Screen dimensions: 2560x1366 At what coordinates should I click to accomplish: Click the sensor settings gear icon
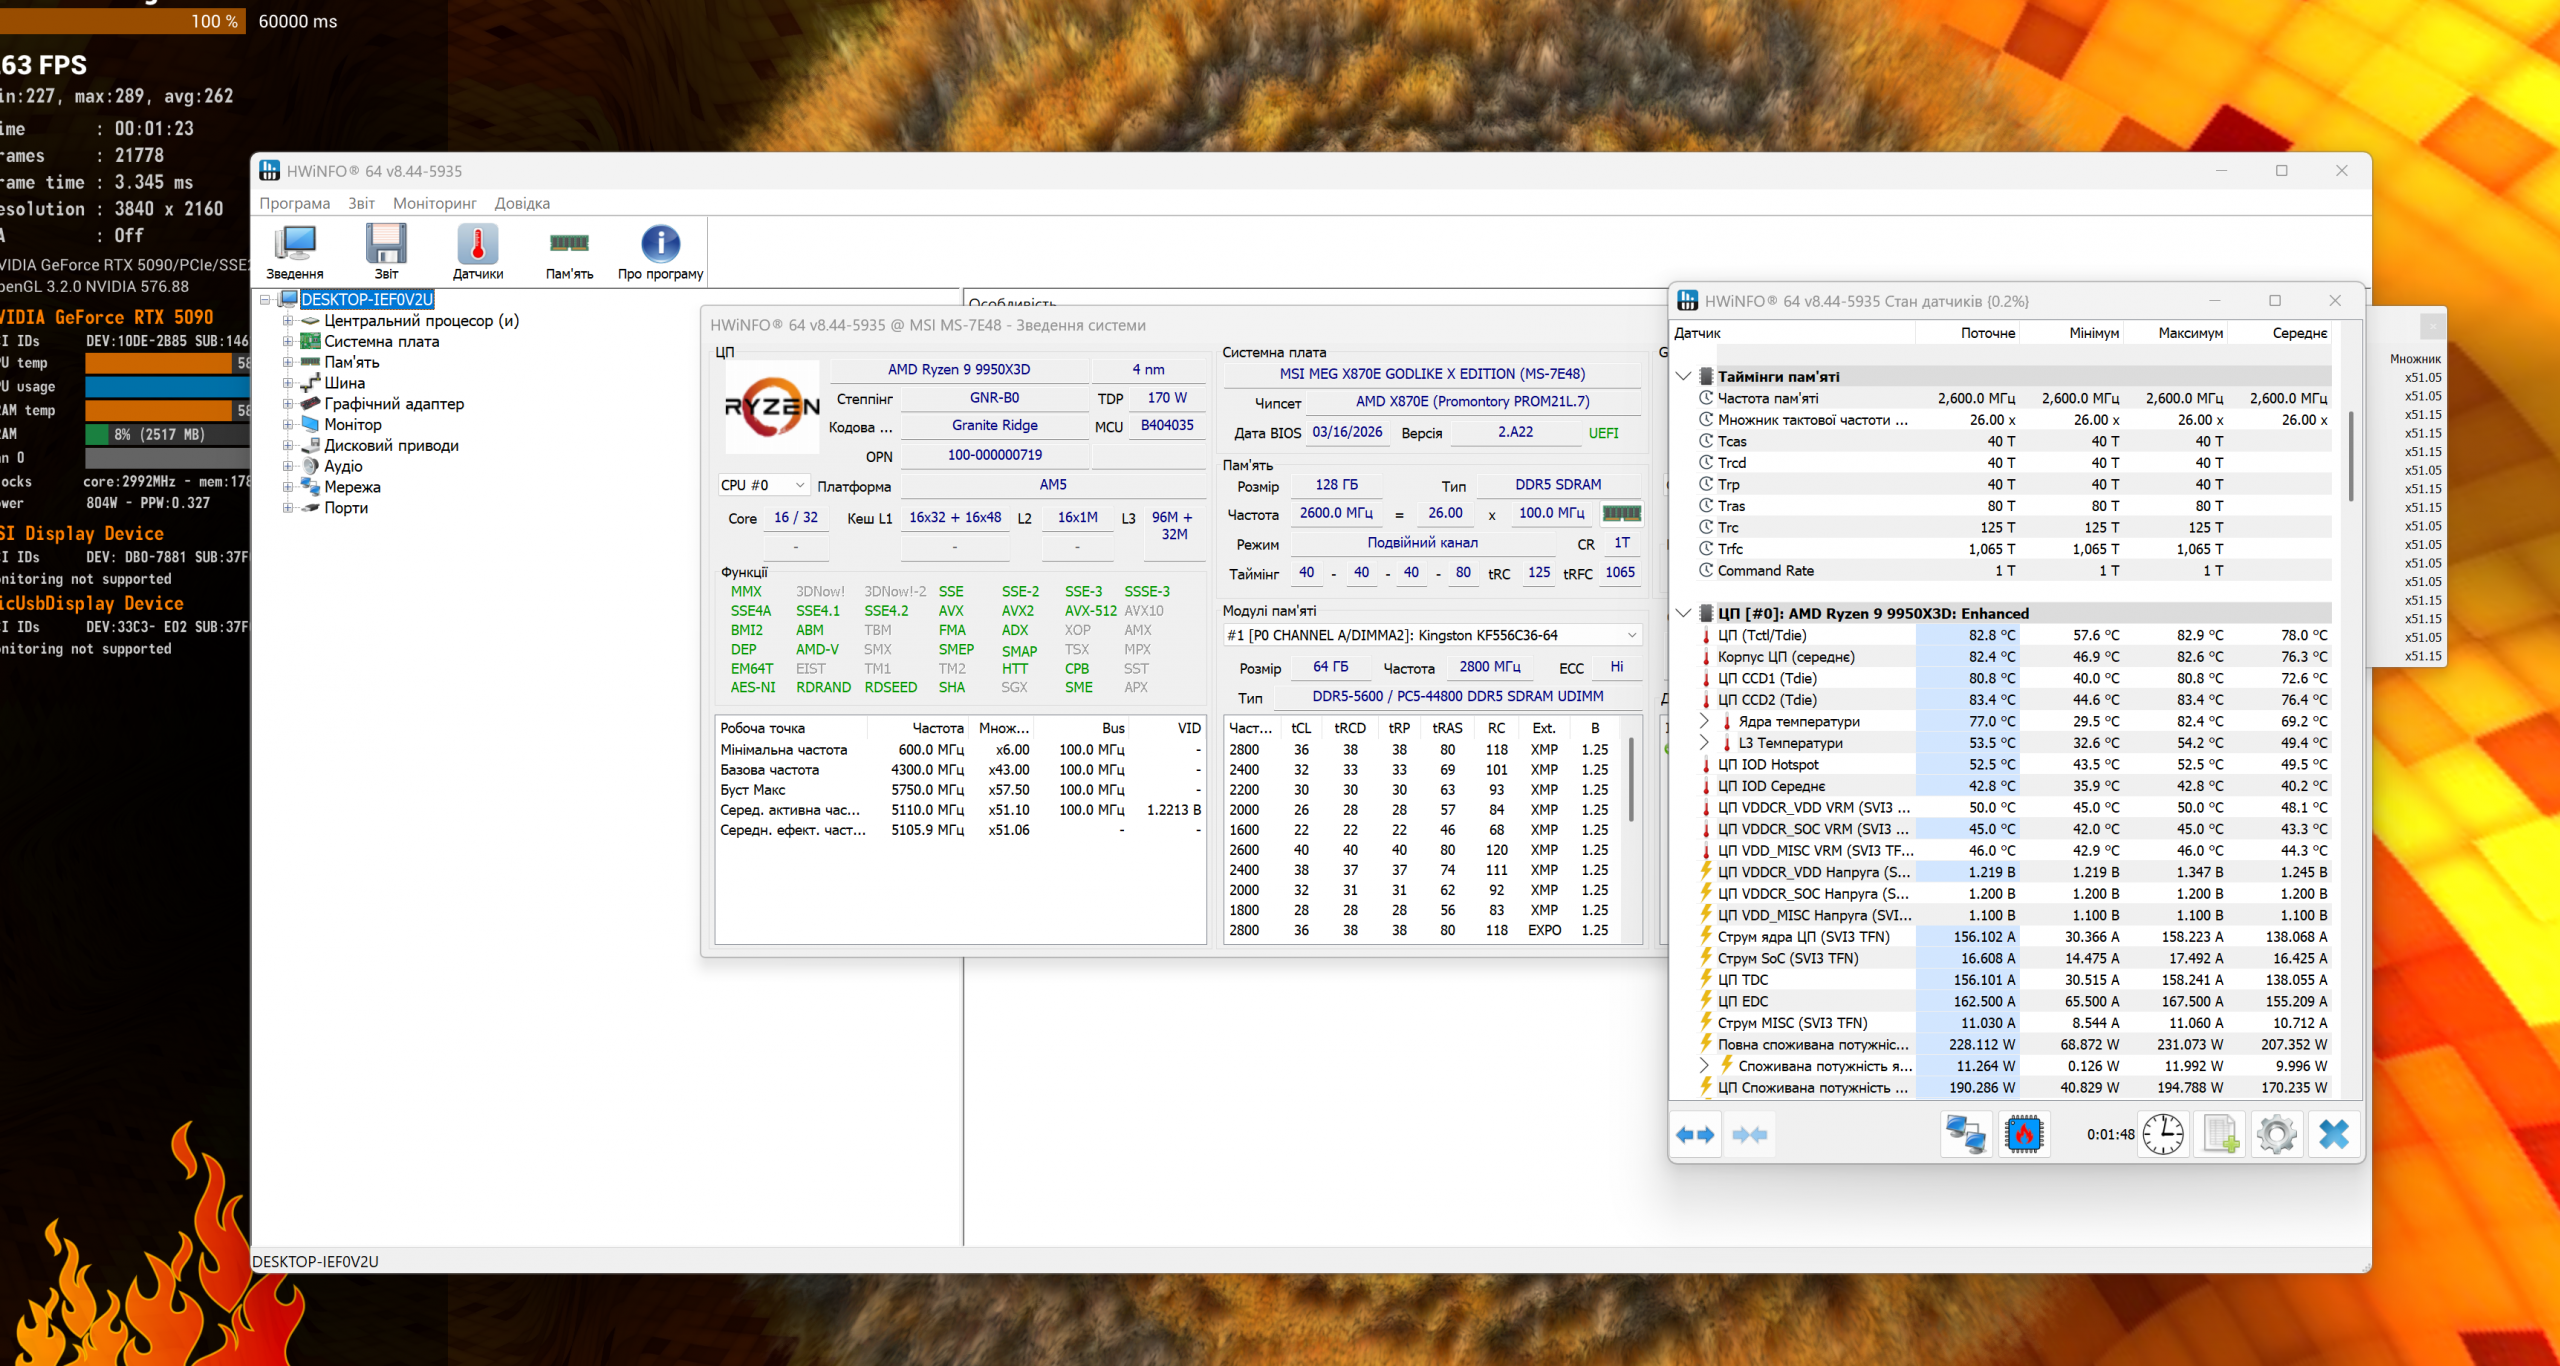click(2276, 1134)
